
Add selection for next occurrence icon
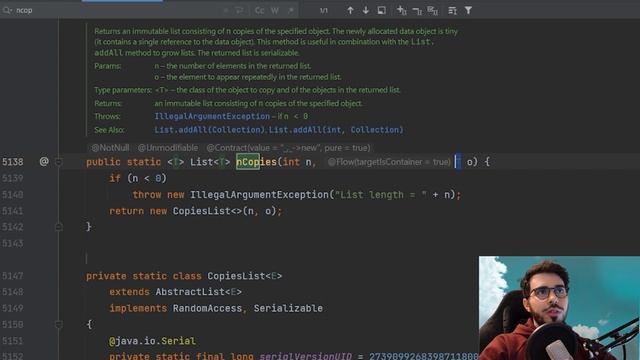pyautogui.click(x=402, y=11)
